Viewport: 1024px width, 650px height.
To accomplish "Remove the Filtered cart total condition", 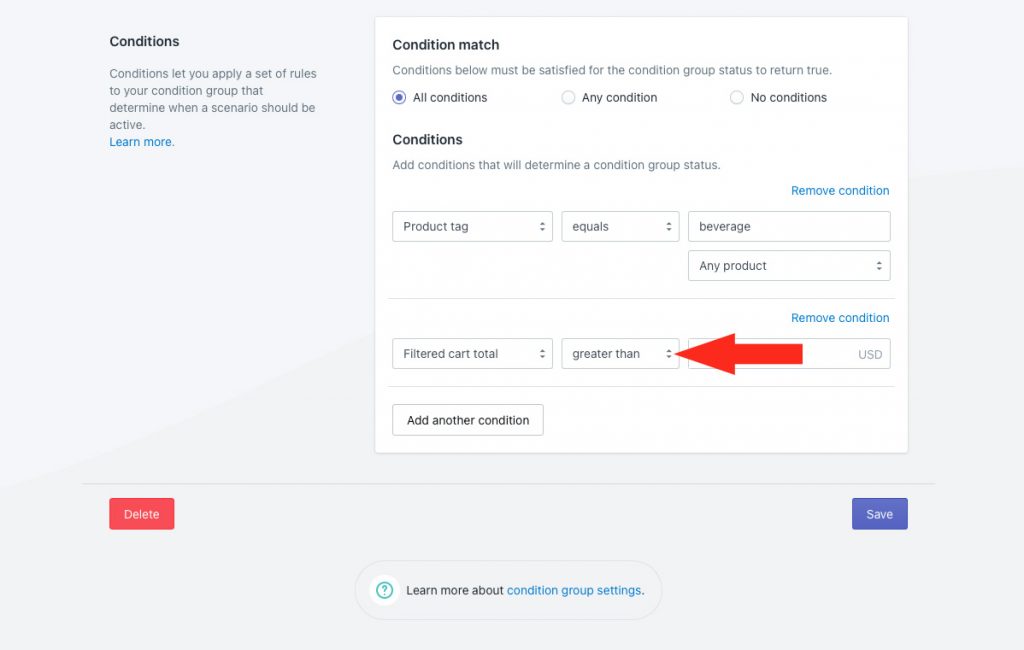I will [840, 317].
